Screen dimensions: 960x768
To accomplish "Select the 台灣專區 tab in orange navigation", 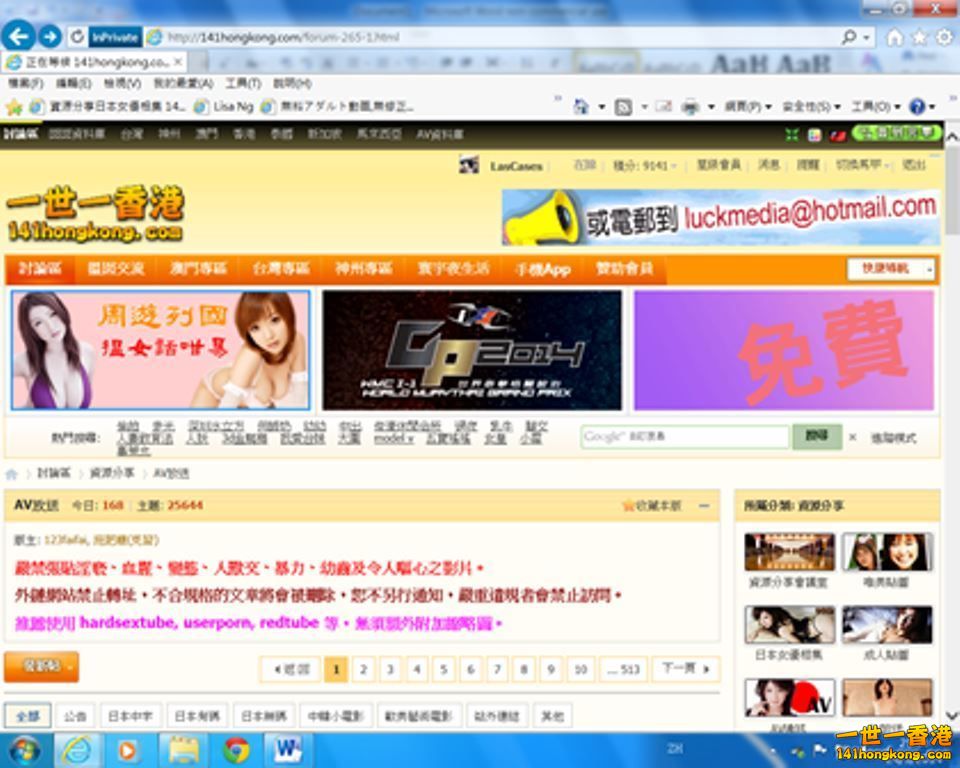I will click(x=280, y=268).
